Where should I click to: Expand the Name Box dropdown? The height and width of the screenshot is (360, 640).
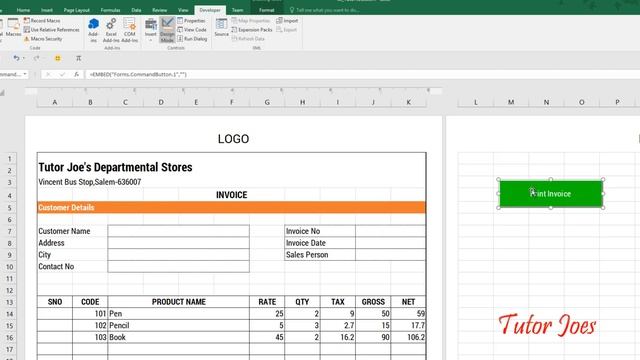pos(25,74)
